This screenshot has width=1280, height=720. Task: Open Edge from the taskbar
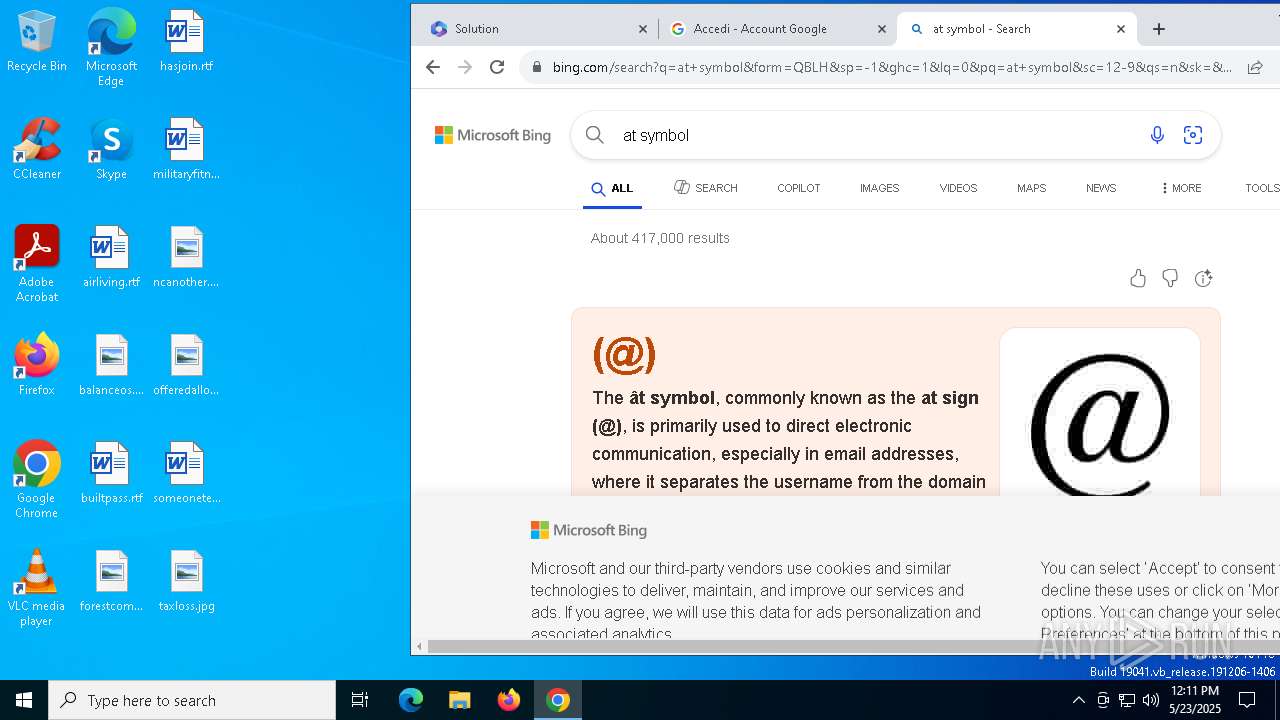pos(411,700)
